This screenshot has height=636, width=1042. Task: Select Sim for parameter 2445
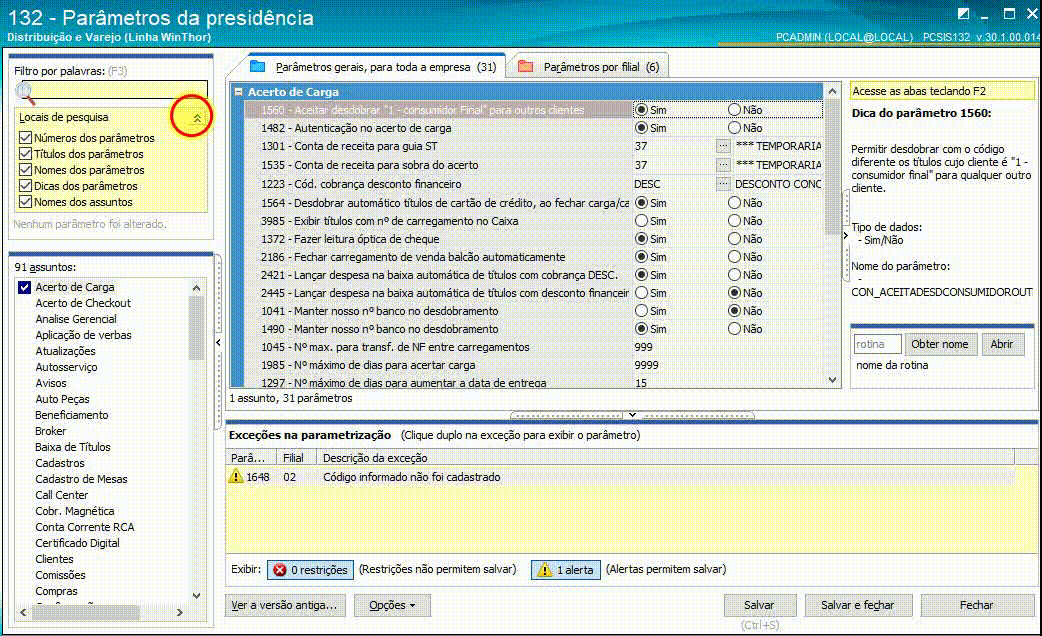click(x=641, y=293)
